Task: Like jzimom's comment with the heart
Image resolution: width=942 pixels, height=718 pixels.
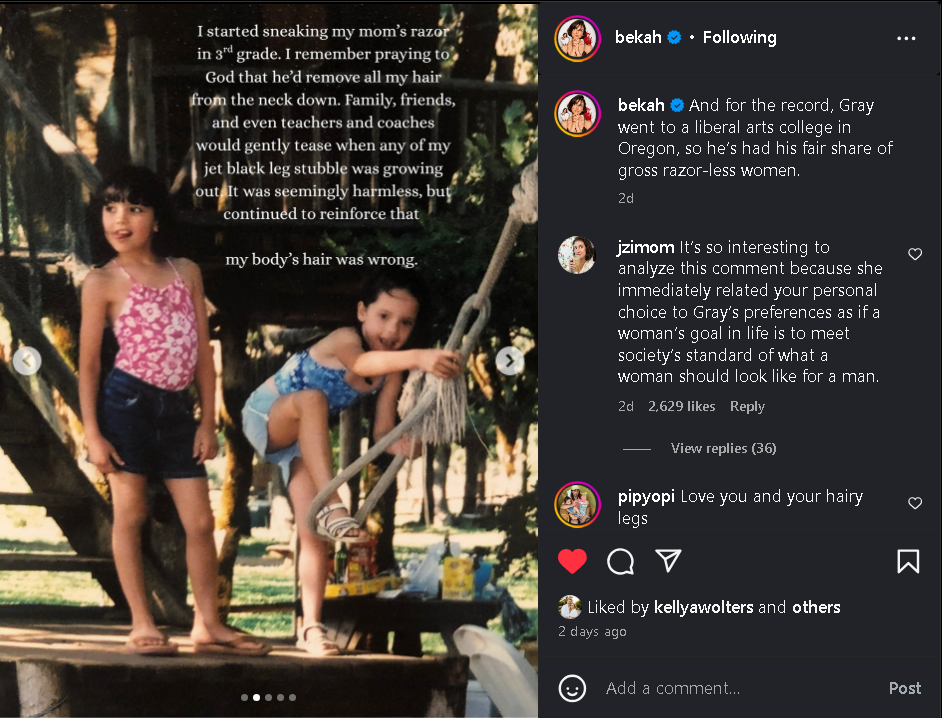Action: [915, 255]
